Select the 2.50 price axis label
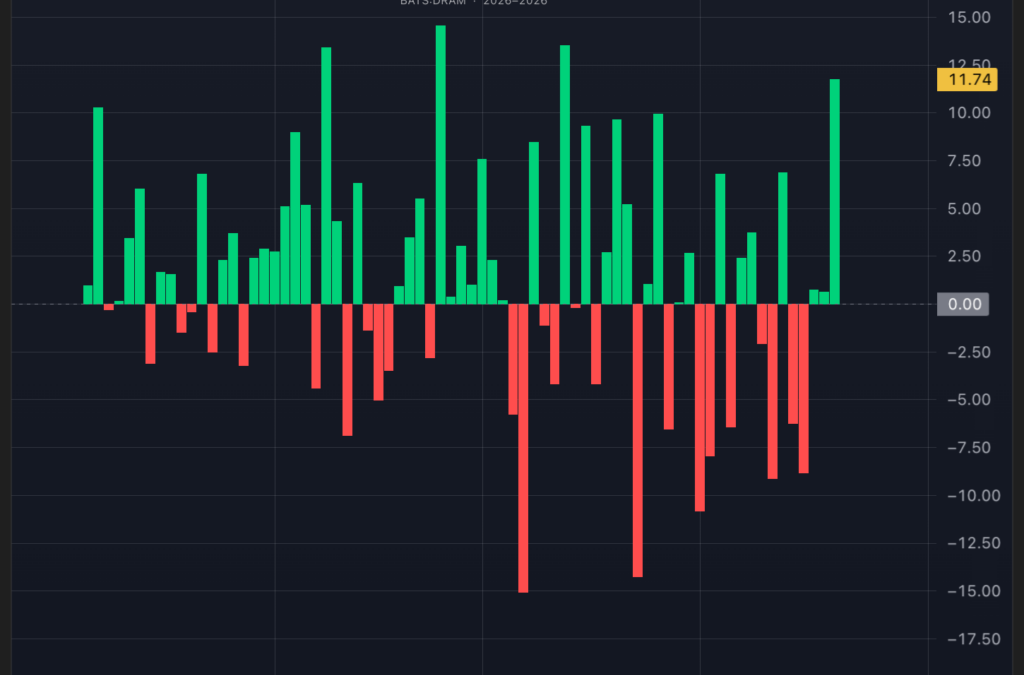Image resolution: width=1024 pixels, height=675 pixels. coord(964,256)
